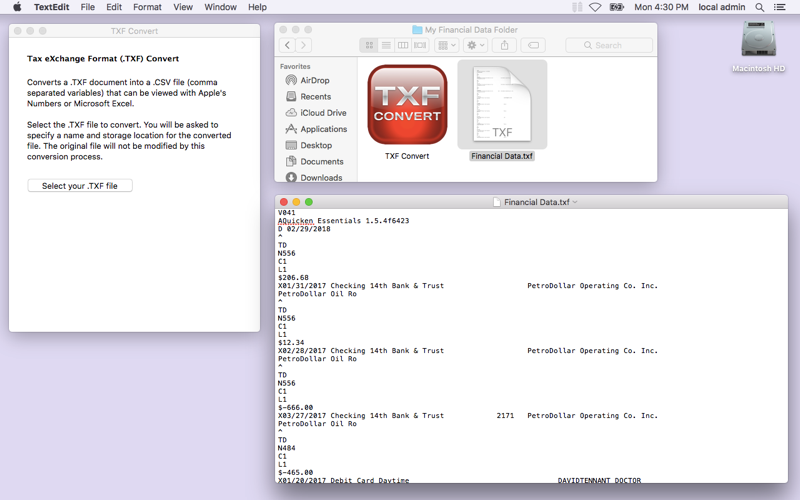Viewport: 800px width, 500px height.
Task: Open the TXF Convert app icon in Finder
Action: click(x=407, y=105)
